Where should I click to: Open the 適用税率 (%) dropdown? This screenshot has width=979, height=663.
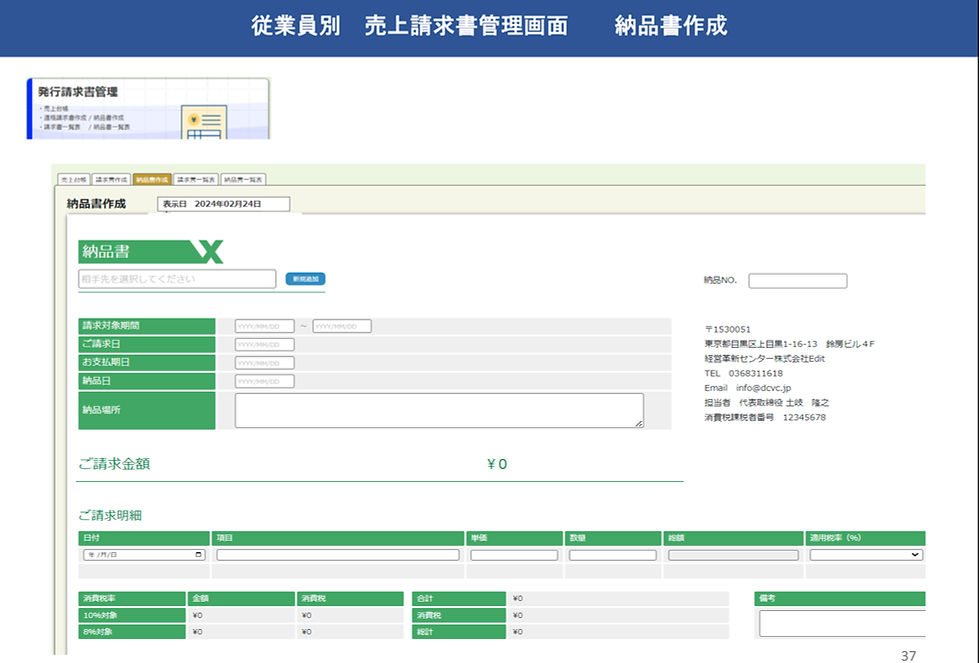pyautogui.click(x=866, y=554)
